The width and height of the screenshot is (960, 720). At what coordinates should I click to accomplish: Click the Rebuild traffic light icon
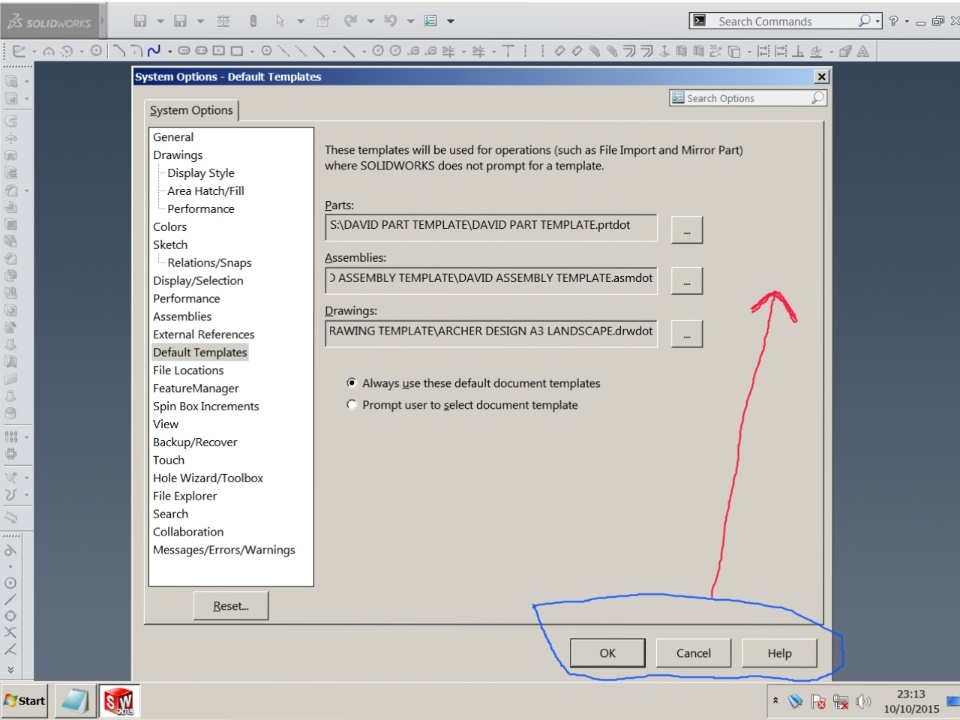pos(253,21)
